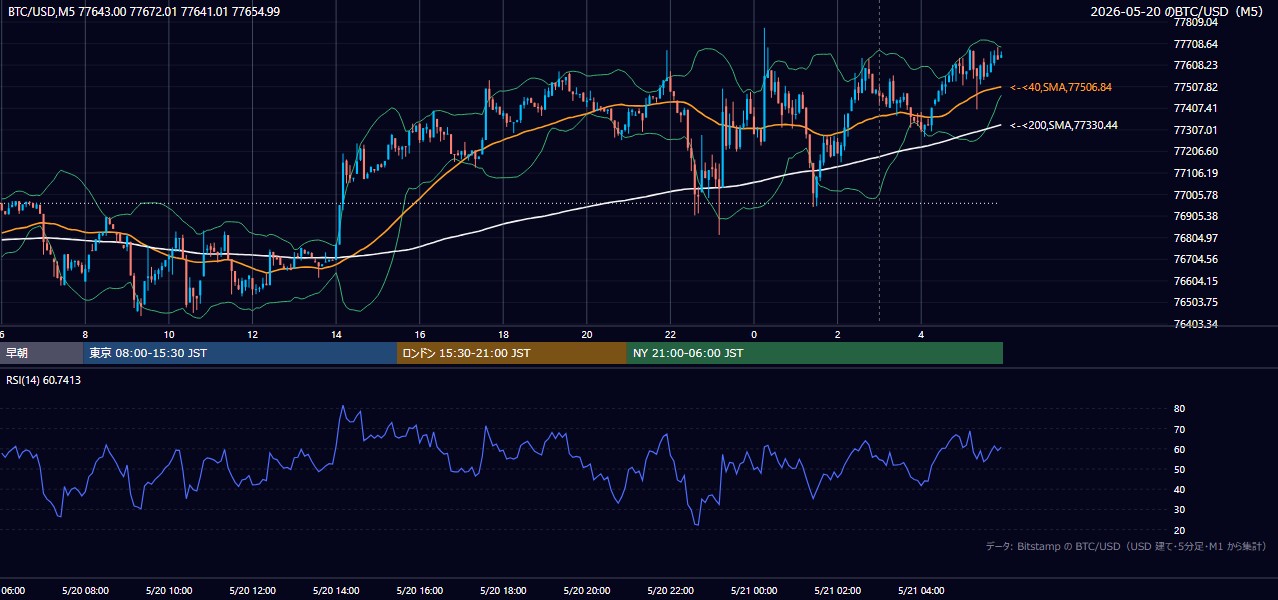Screen dimensions: 1278x600
Task: Click price axis label 76905.38
Action: pyautogui.click(x=1197, y=216)
